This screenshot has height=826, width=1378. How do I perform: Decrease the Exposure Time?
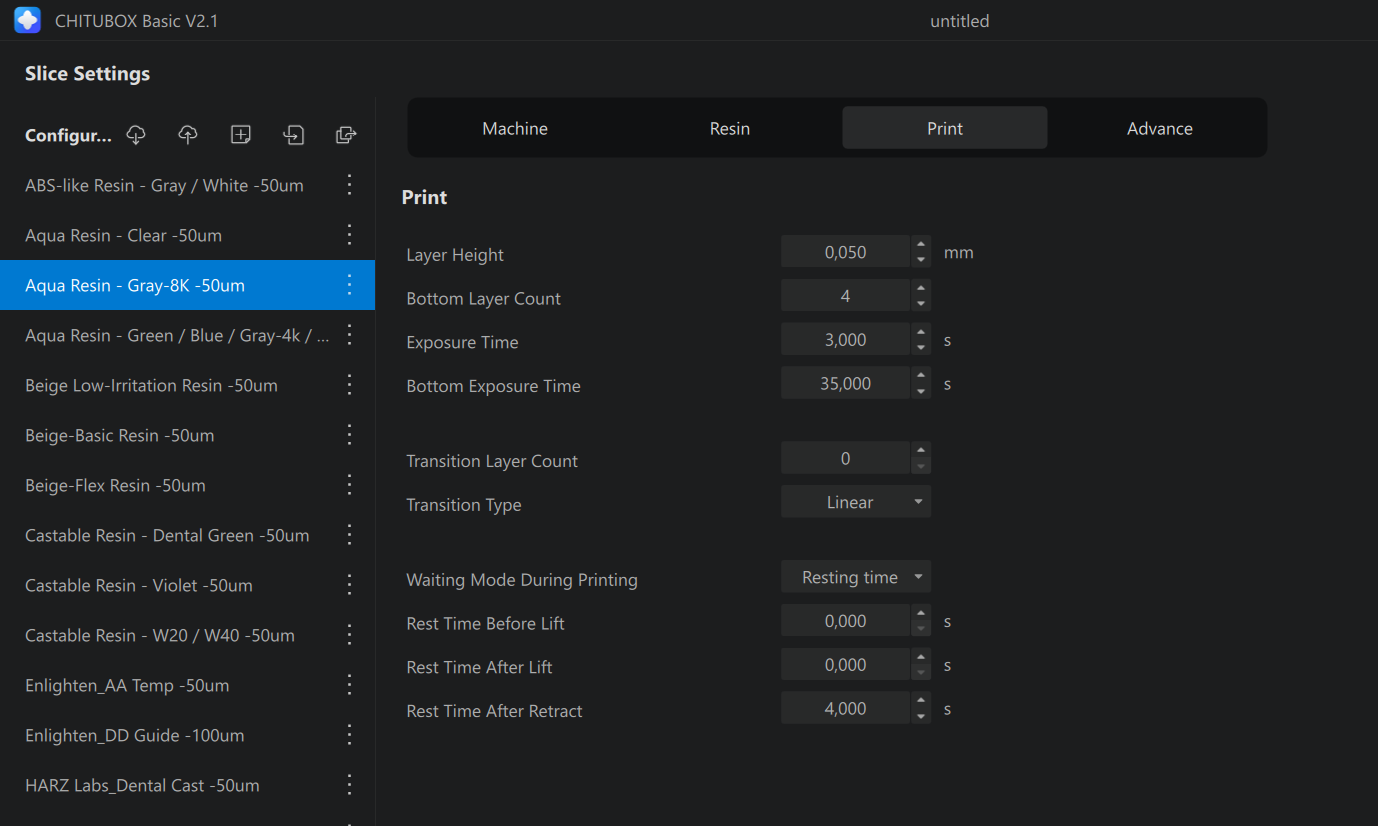tap(921, 348)
